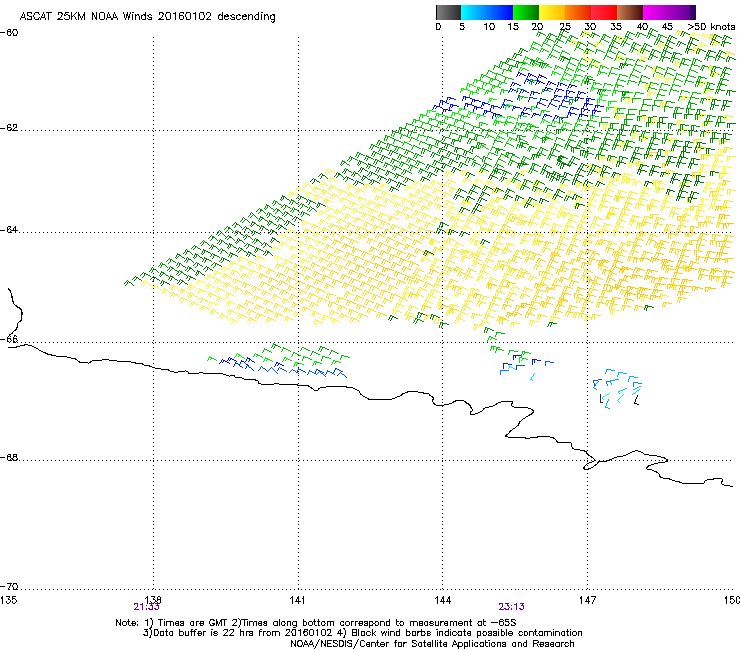Click the '35' label under the color bar

click(616, 27)
